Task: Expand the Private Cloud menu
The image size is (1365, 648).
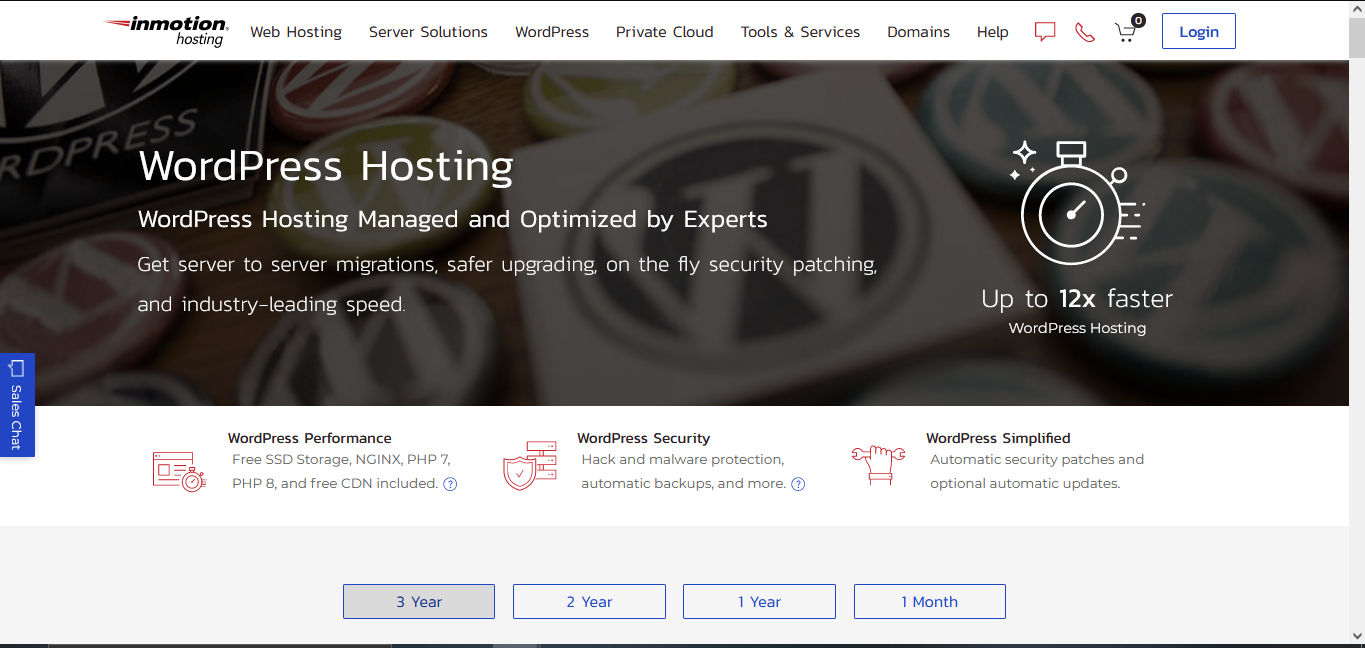Action: coord(664,31)
